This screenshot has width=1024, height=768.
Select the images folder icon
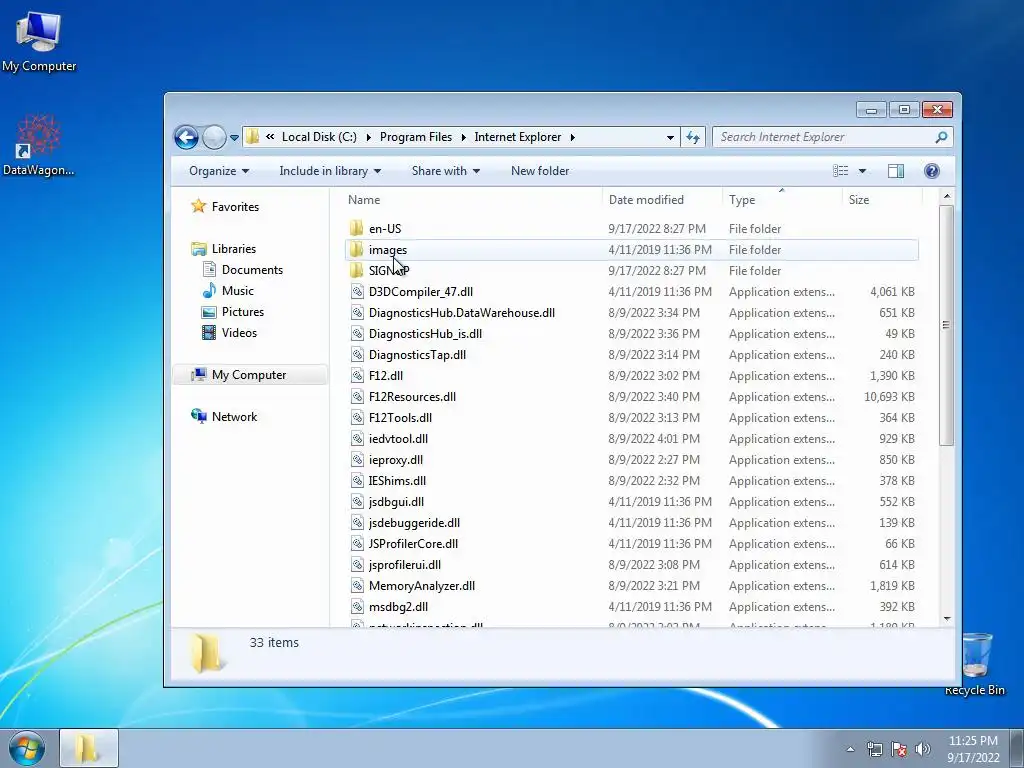pos(357,249)
